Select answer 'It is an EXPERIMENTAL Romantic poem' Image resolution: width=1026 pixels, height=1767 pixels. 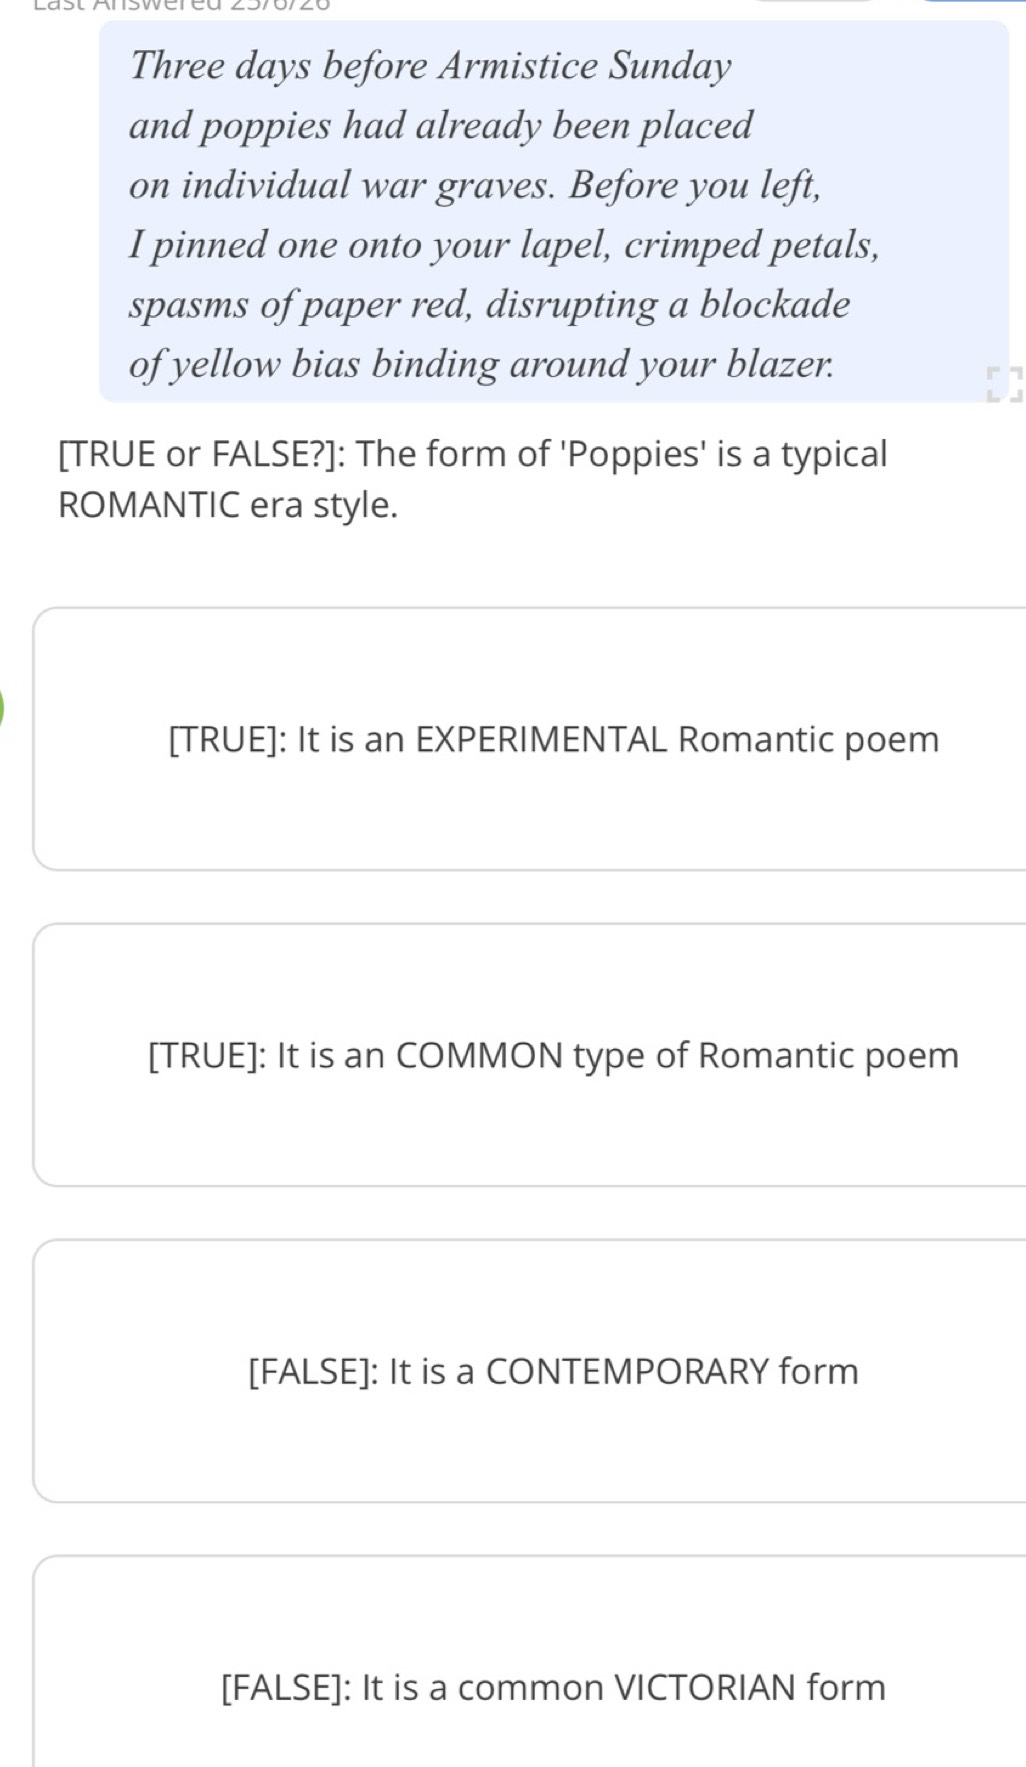click(x=530, y=739)
